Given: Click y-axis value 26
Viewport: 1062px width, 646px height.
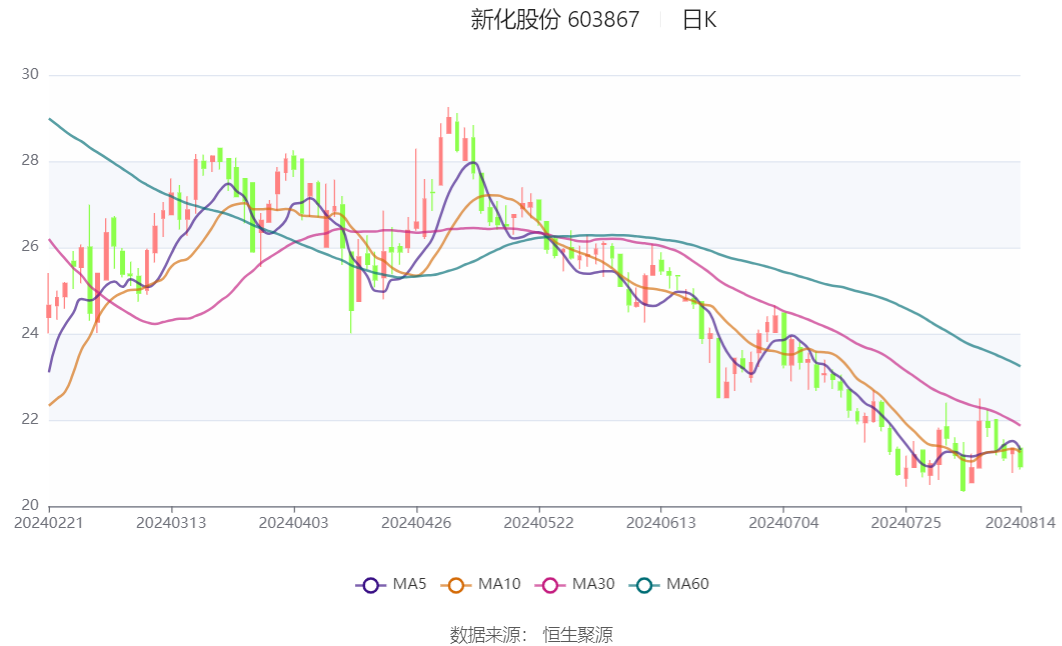Looking at the screenshot, I should [30, 246].
